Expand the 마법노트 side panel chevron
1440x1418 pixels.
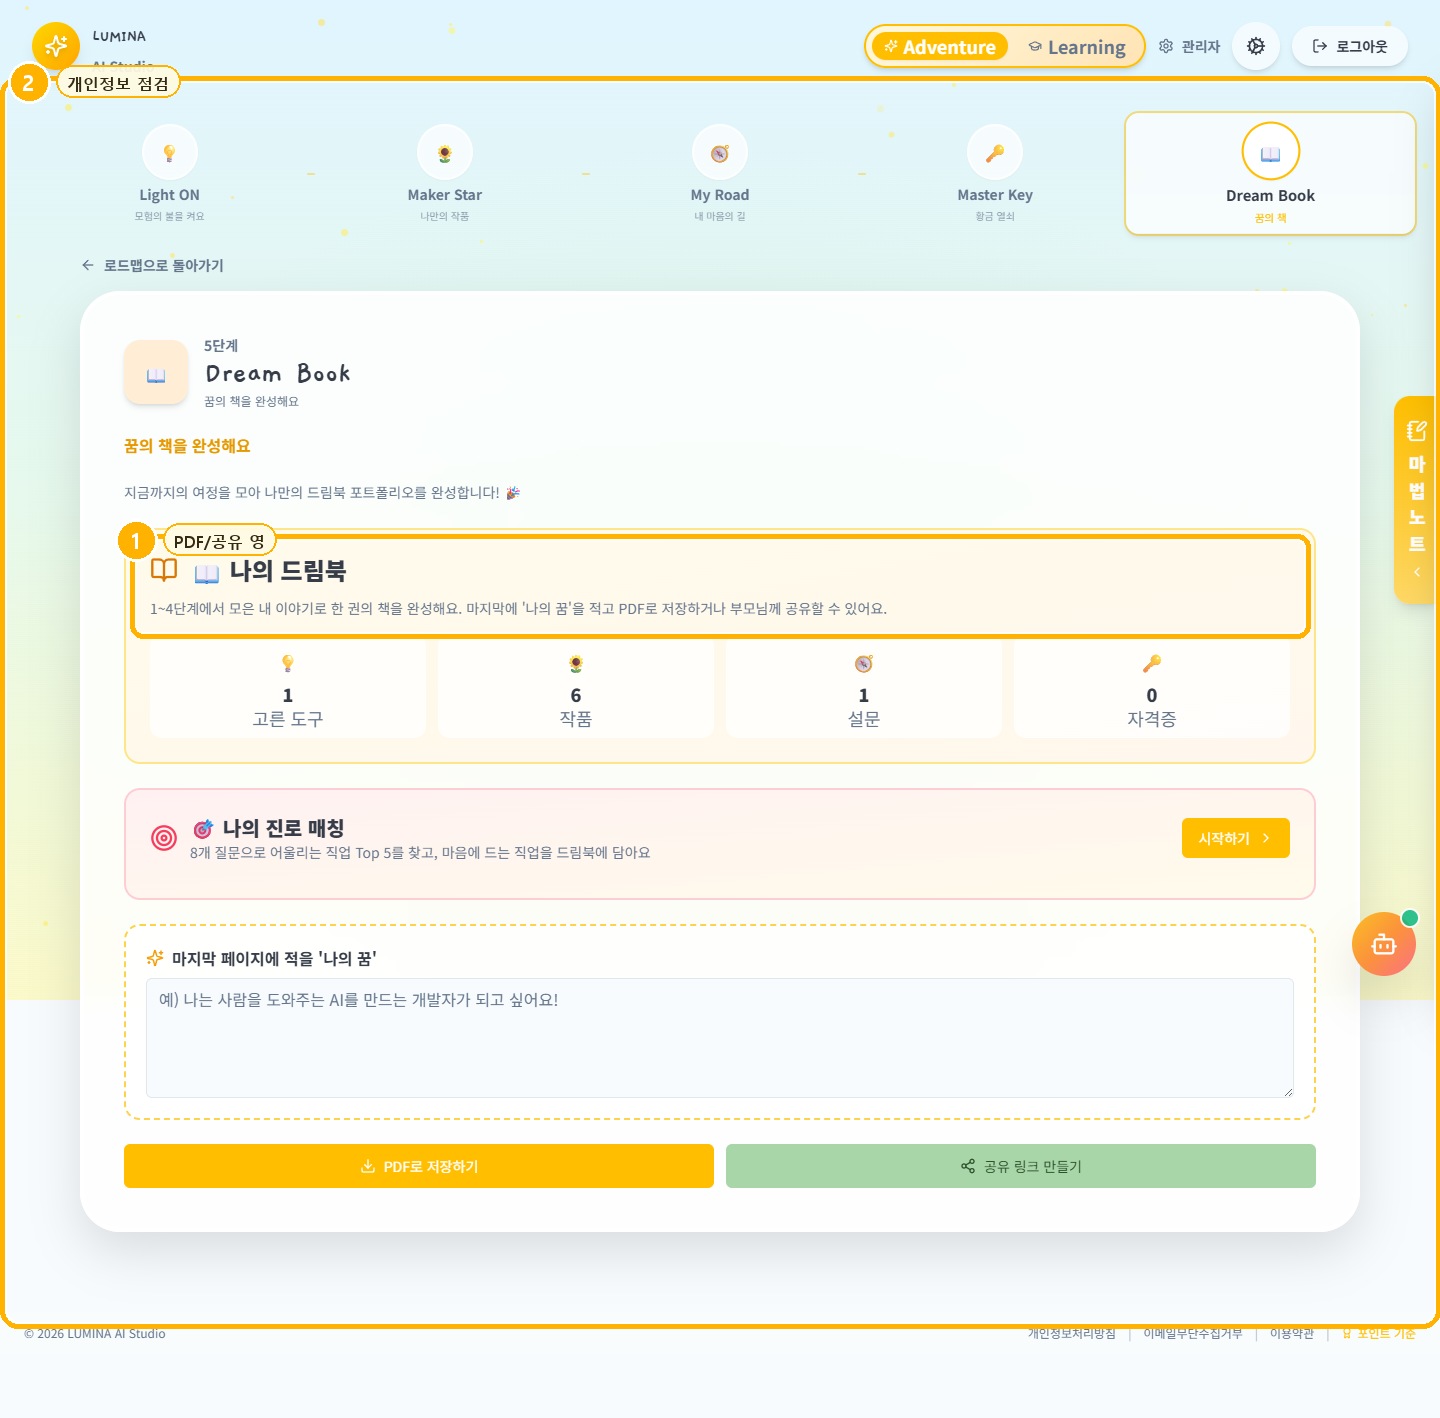pyautogui.click(x=1416, y=572)
